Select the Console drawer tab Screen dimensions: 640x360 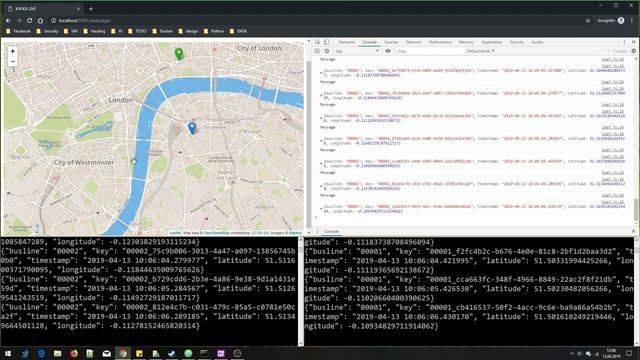tap(331, 231)
